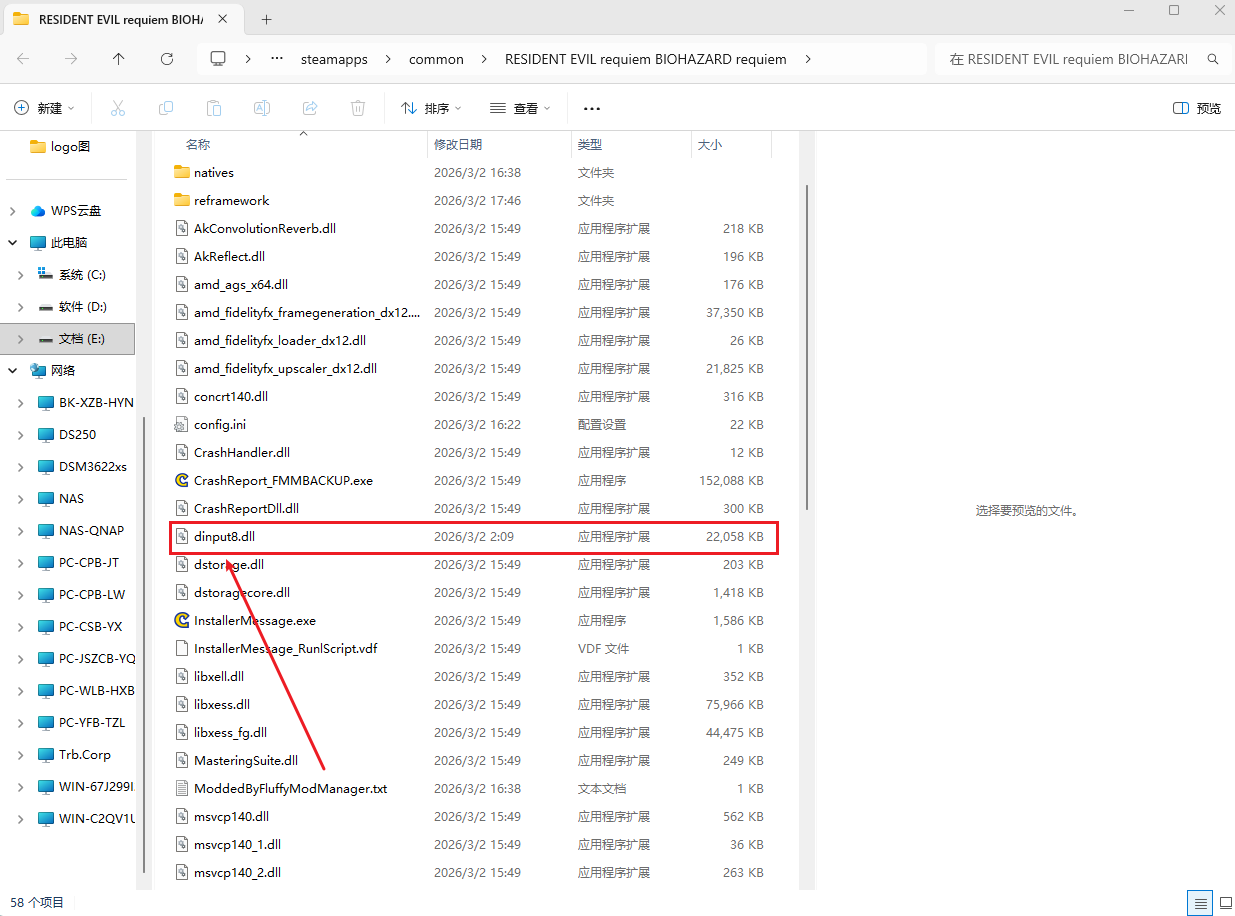The width and height of the screenshot is (1235, 916).
Task: Go up one directory level
Action: click(119, 59)
